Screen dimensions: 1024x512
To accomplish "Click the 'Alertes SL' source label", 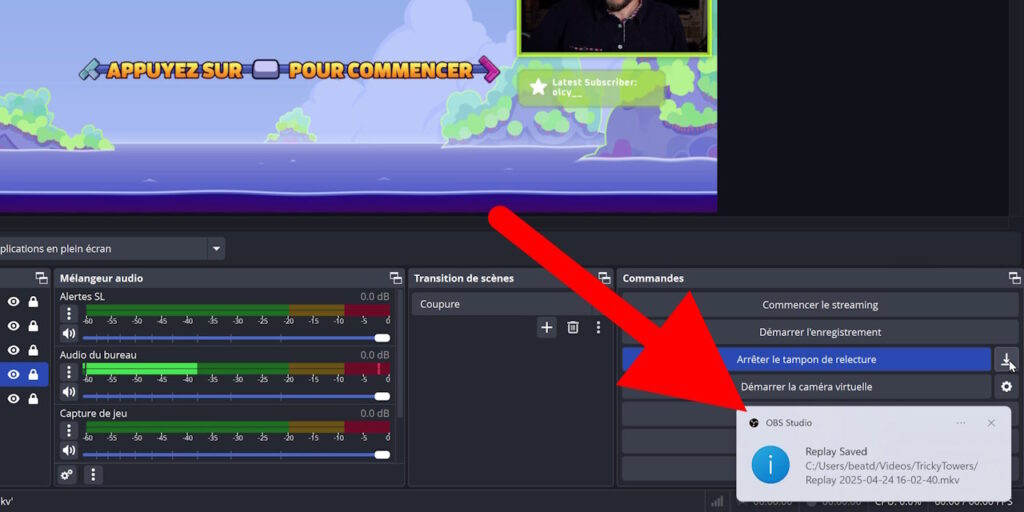I will tap(82, 296).
